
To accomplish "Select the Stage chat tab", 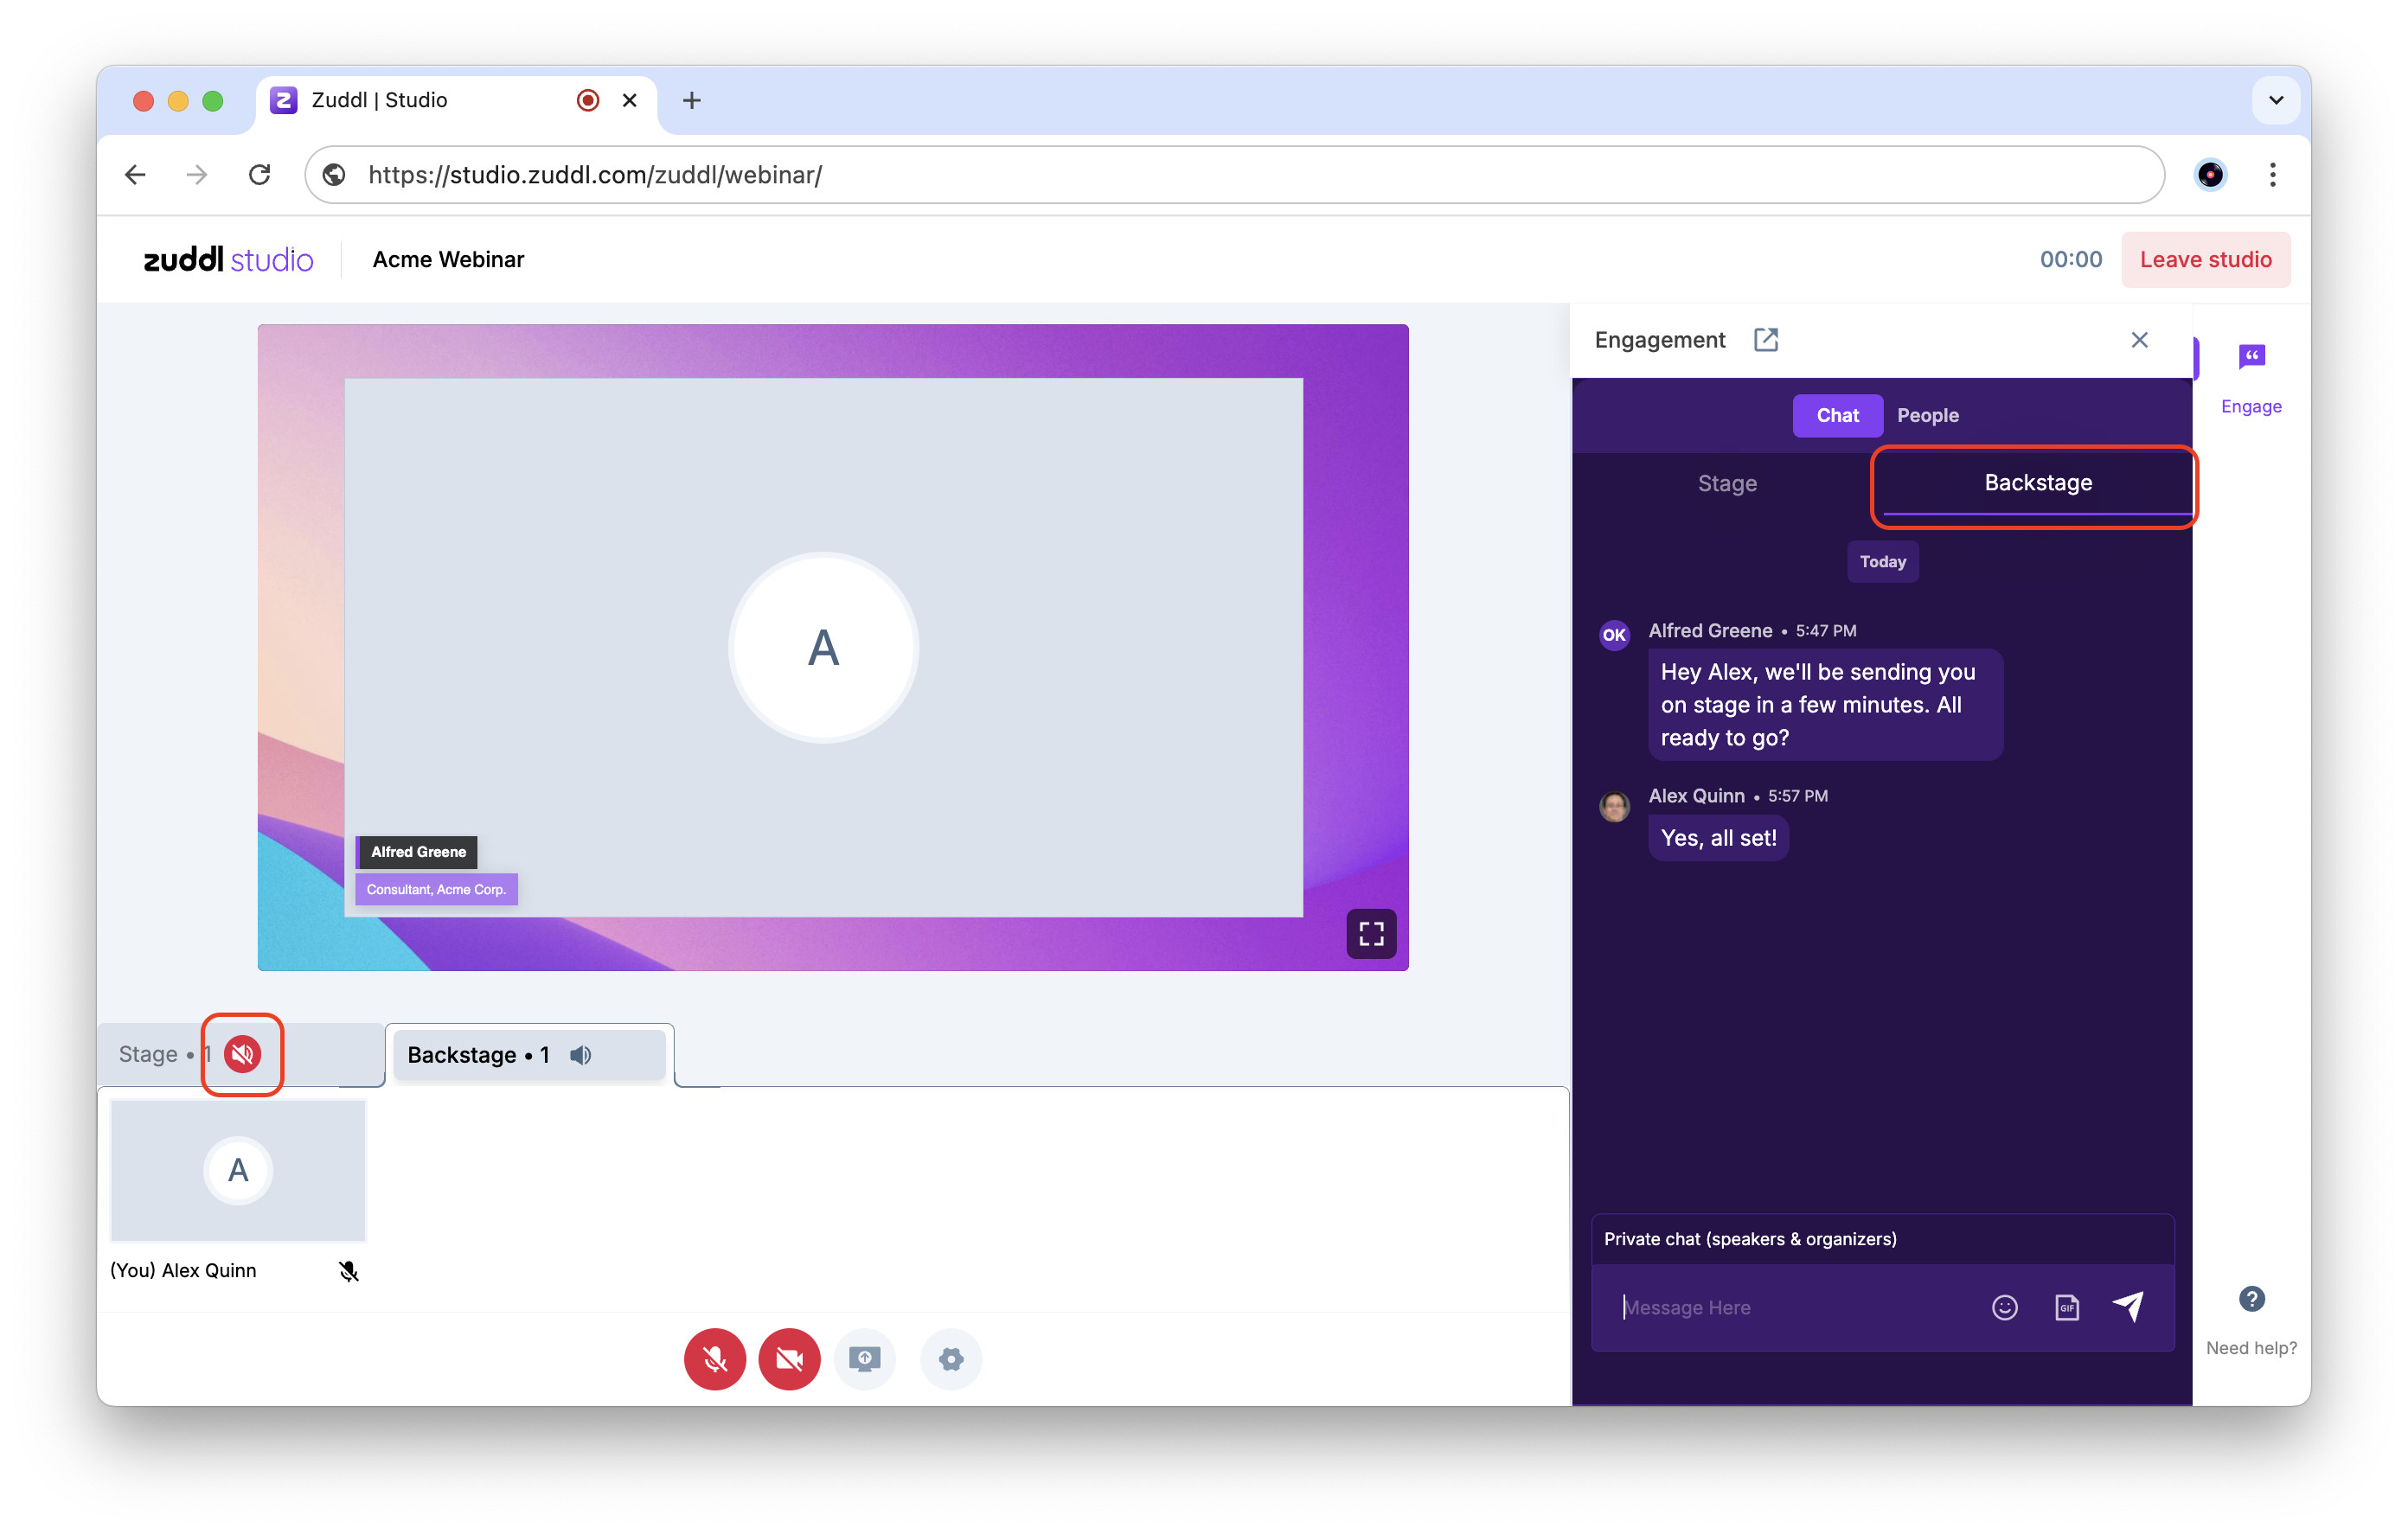I will (1727, 483).
